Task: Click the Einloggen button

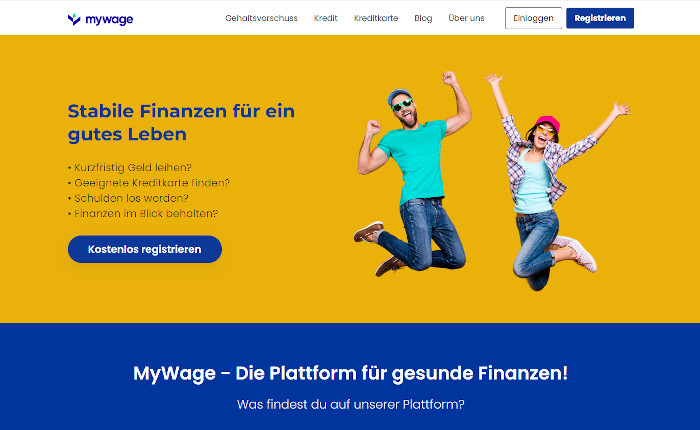Action: tap(533, 18)
